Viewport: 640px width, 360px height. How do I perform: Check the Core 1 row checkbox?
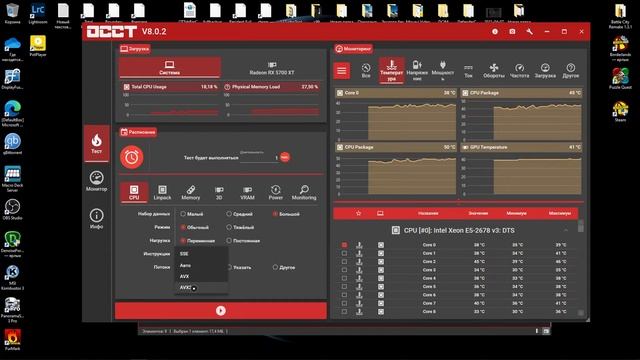(344, 253)
